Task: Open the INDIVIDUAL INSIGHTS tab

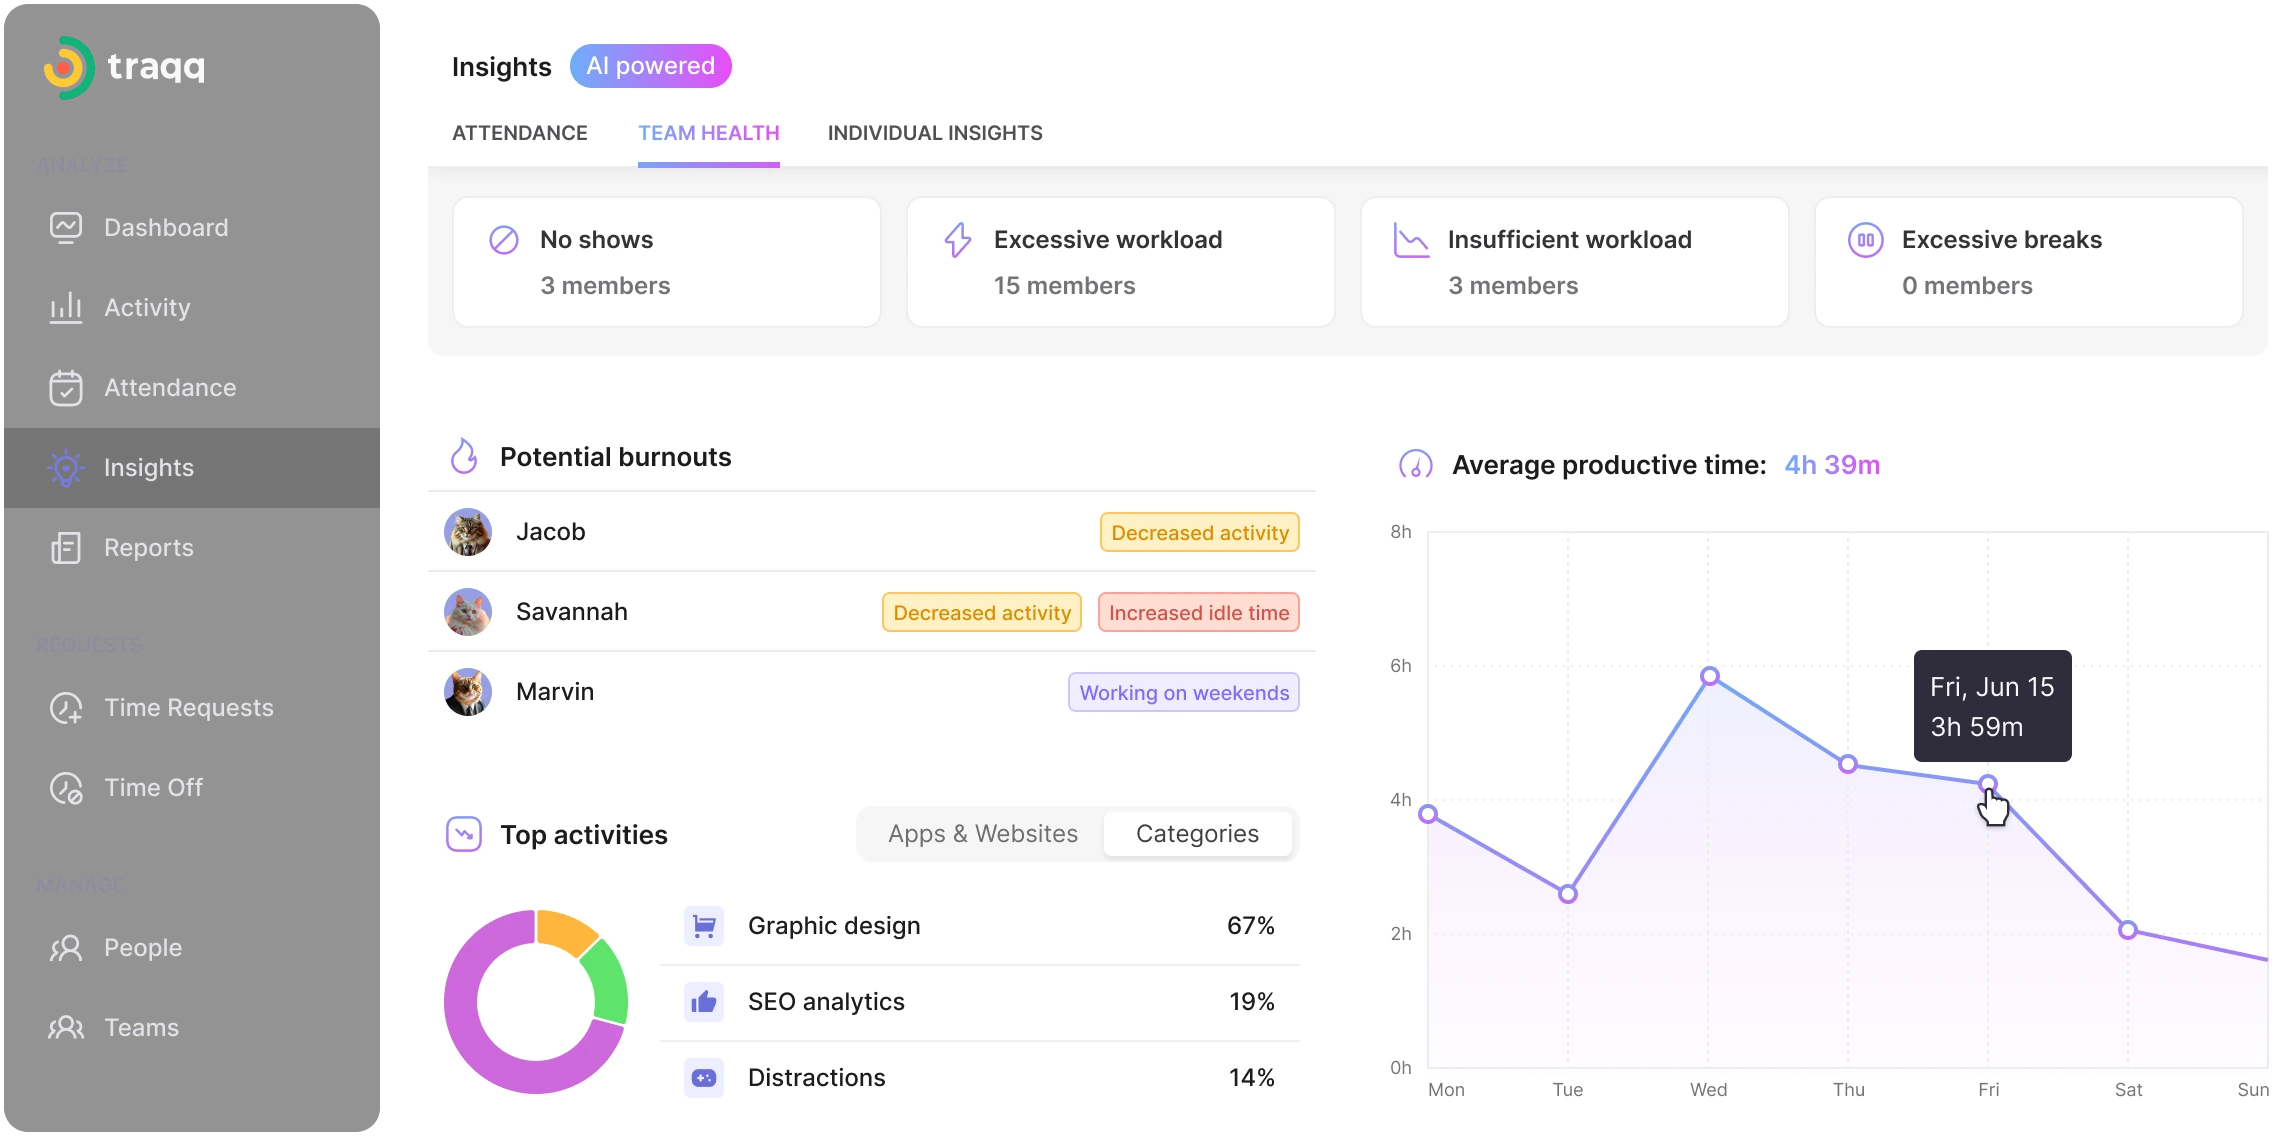Action: point(934,133)
